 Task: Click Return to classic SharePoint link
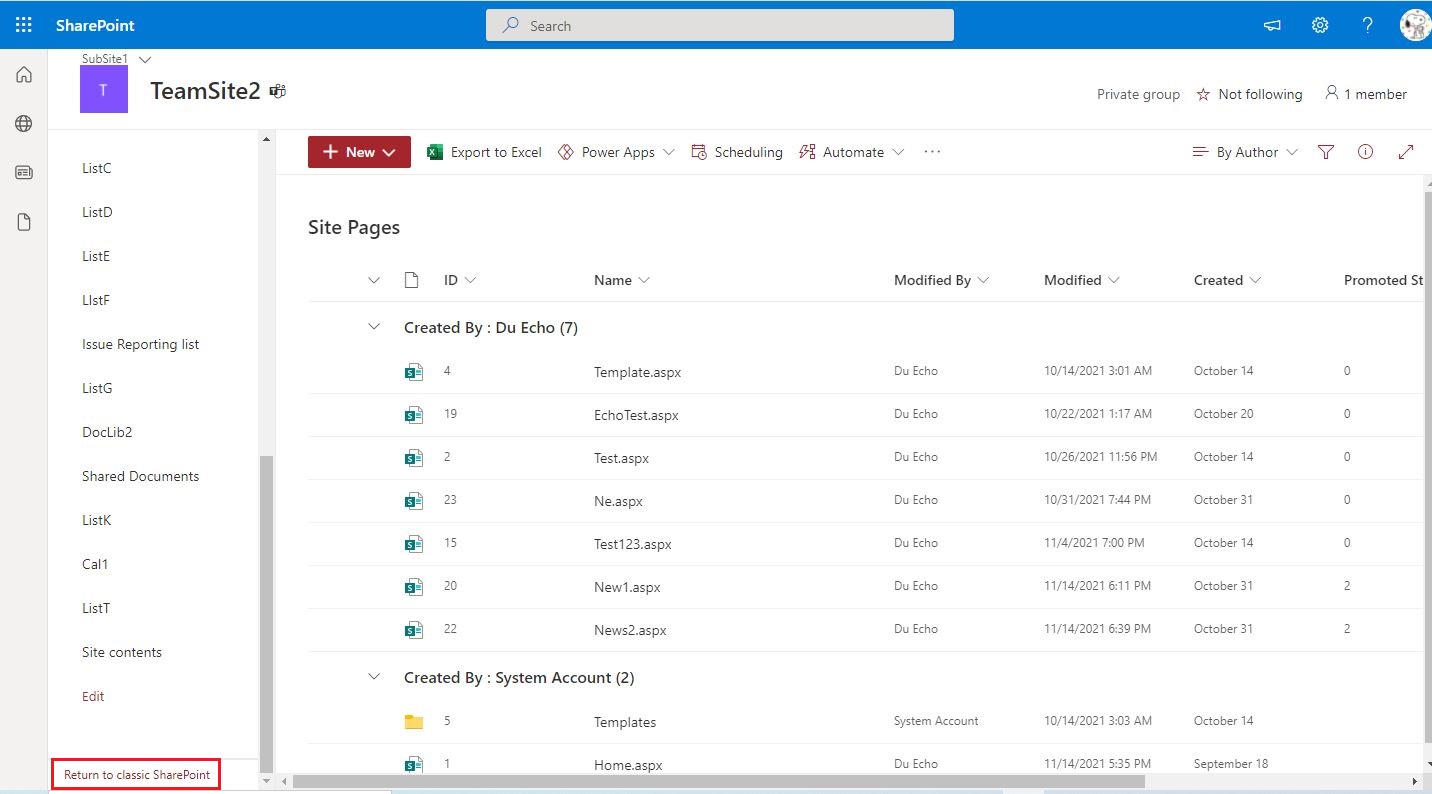coord(137,775)
